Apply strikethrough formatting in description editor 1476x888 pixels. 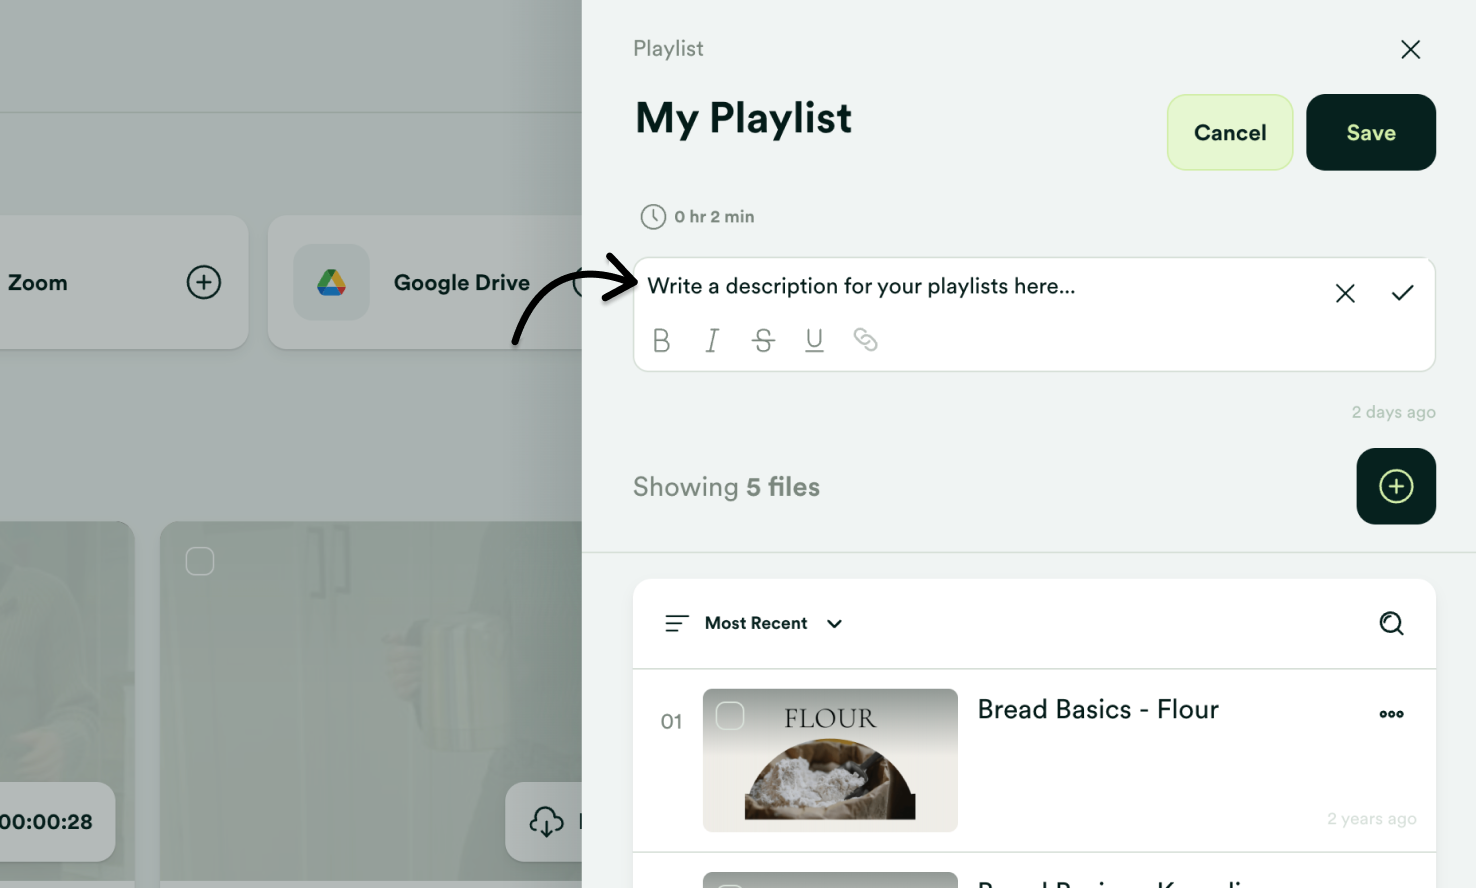[x=763, y=340]
